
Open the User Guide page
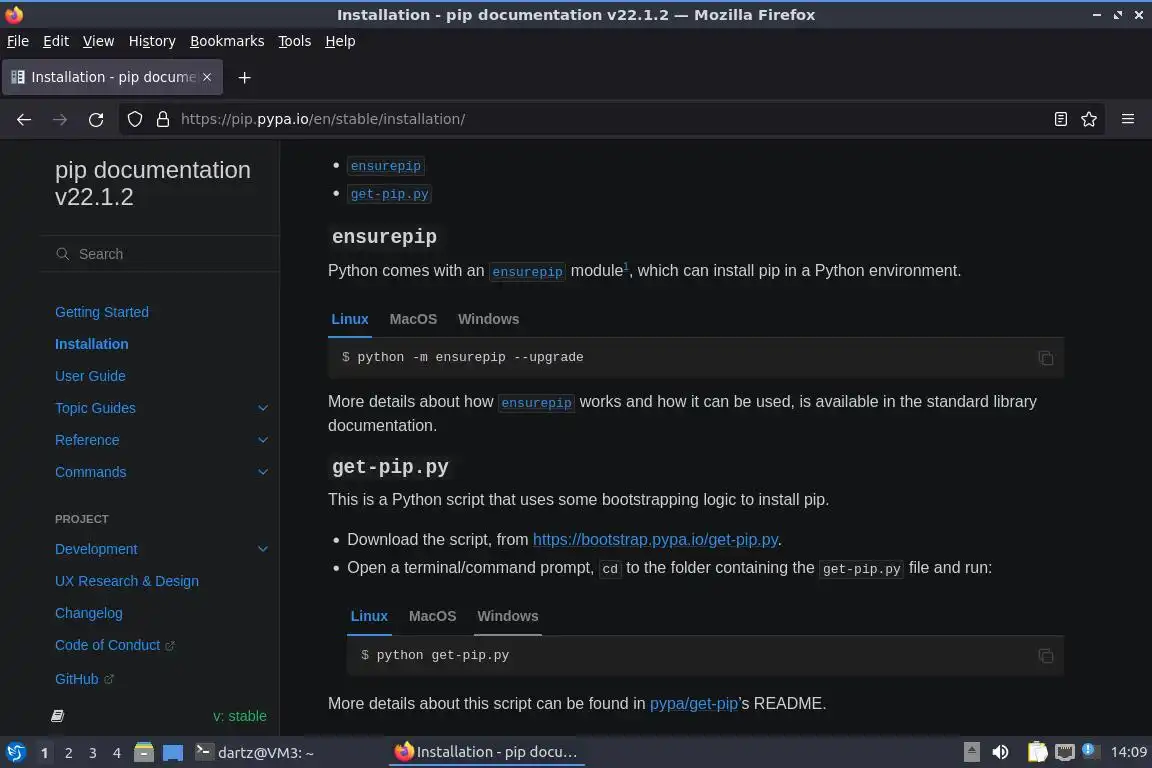tap(90, 376)
